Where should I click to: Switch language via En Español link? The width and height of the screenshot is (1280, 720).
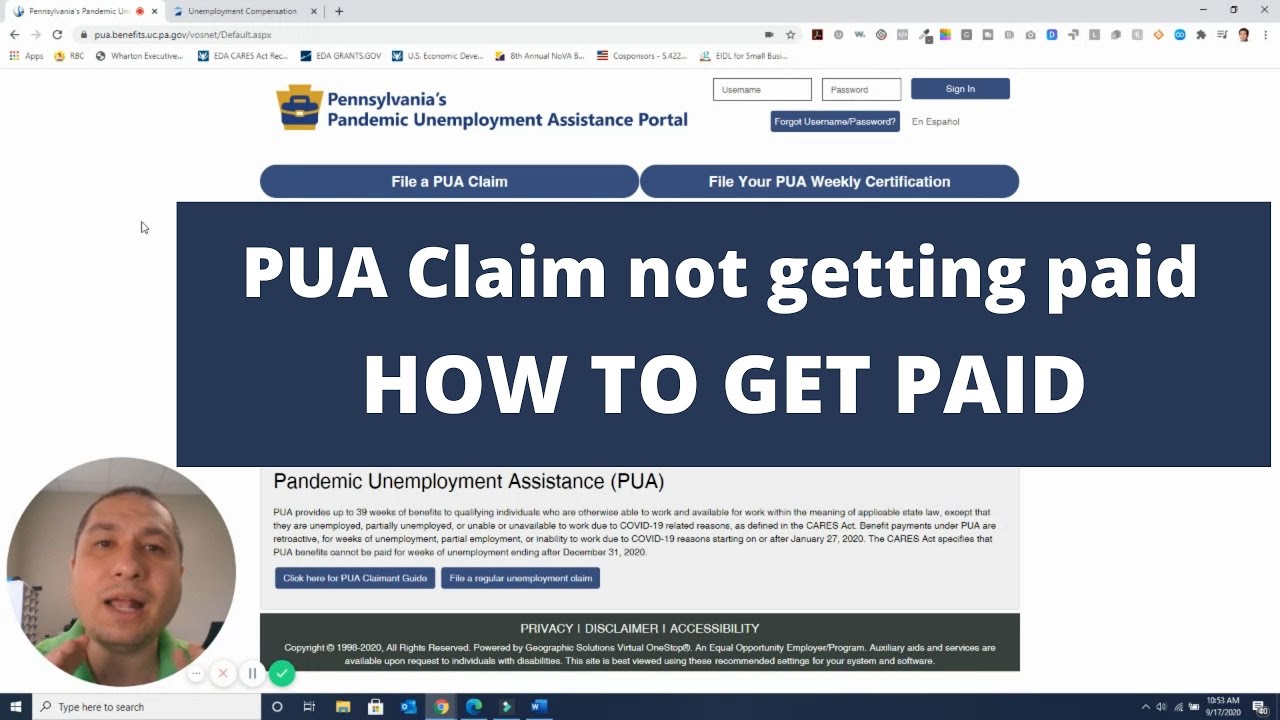click(935, 122)
